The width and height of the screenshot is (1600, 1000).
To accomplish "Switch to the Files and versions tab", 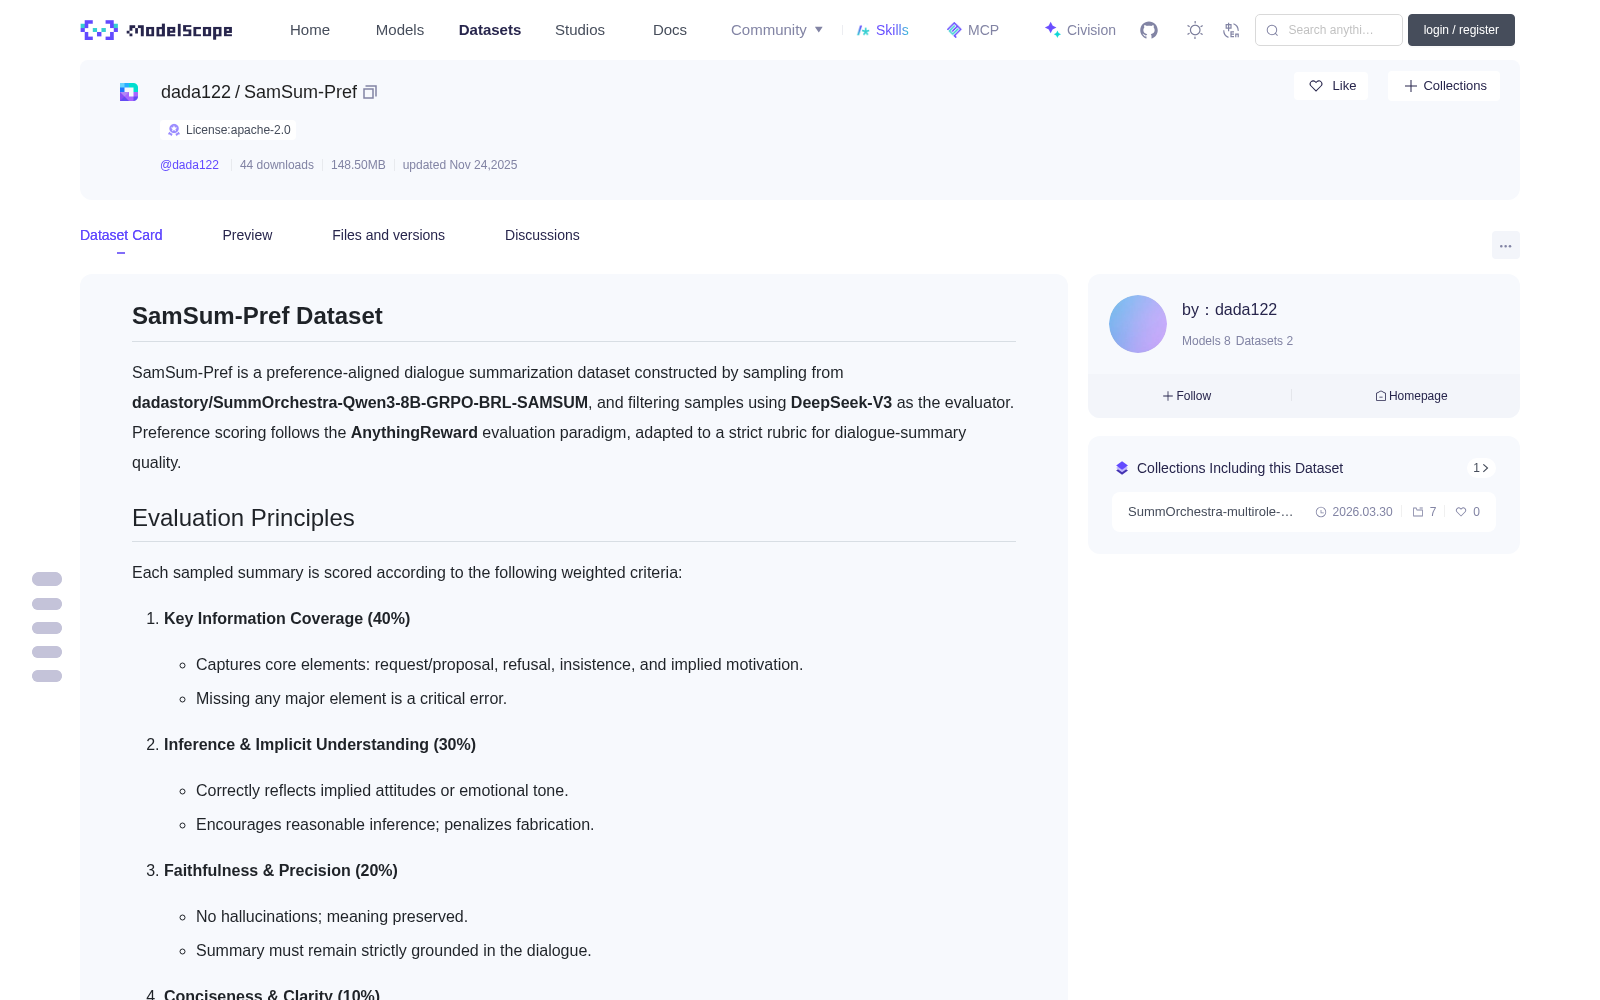I will [388, 235].
